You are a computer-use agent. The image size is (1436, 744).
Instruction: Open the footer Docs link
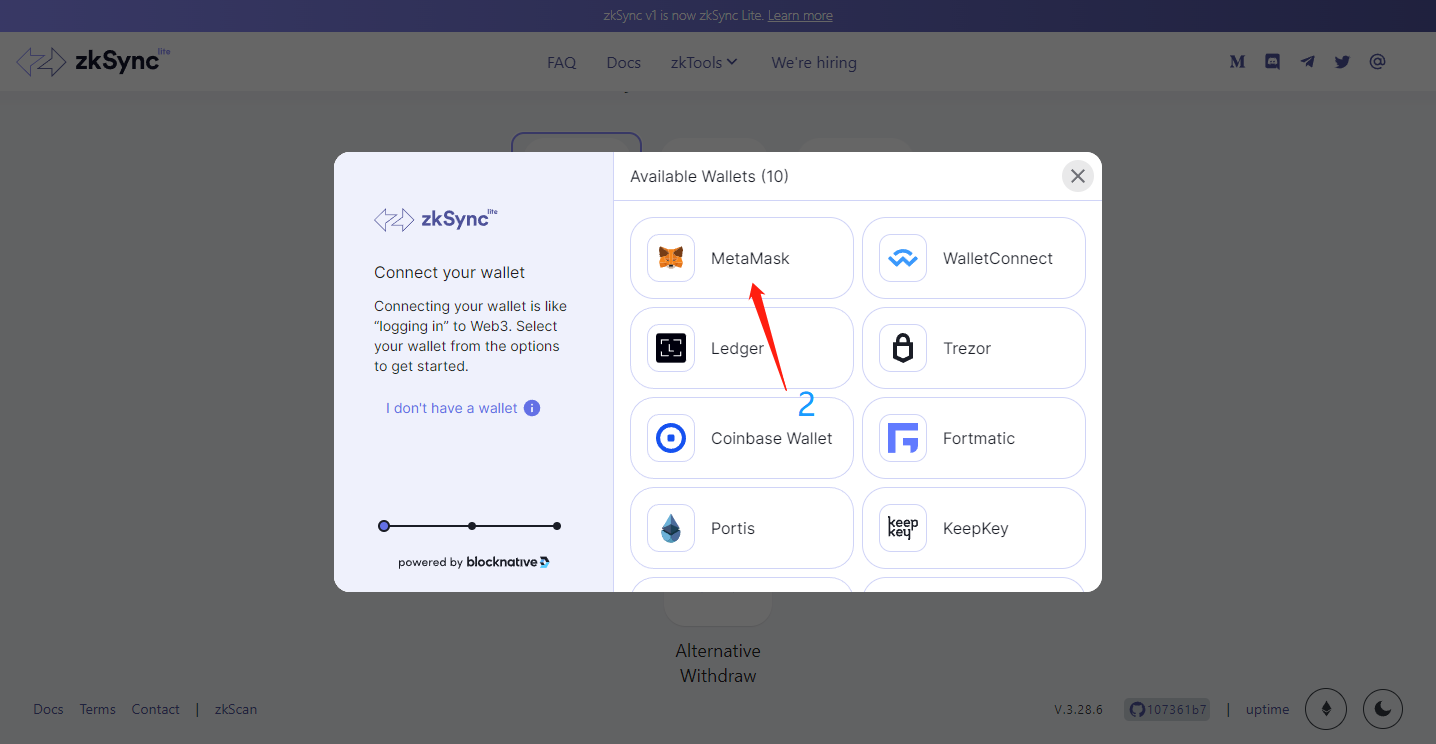tap(48, 709)
